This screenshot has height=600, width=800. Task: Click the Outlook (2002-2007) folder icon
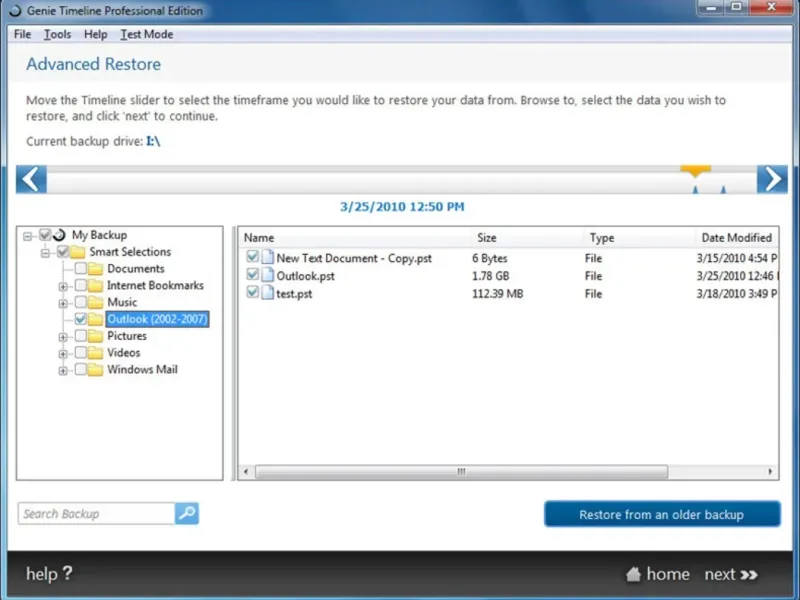(95, 319)
